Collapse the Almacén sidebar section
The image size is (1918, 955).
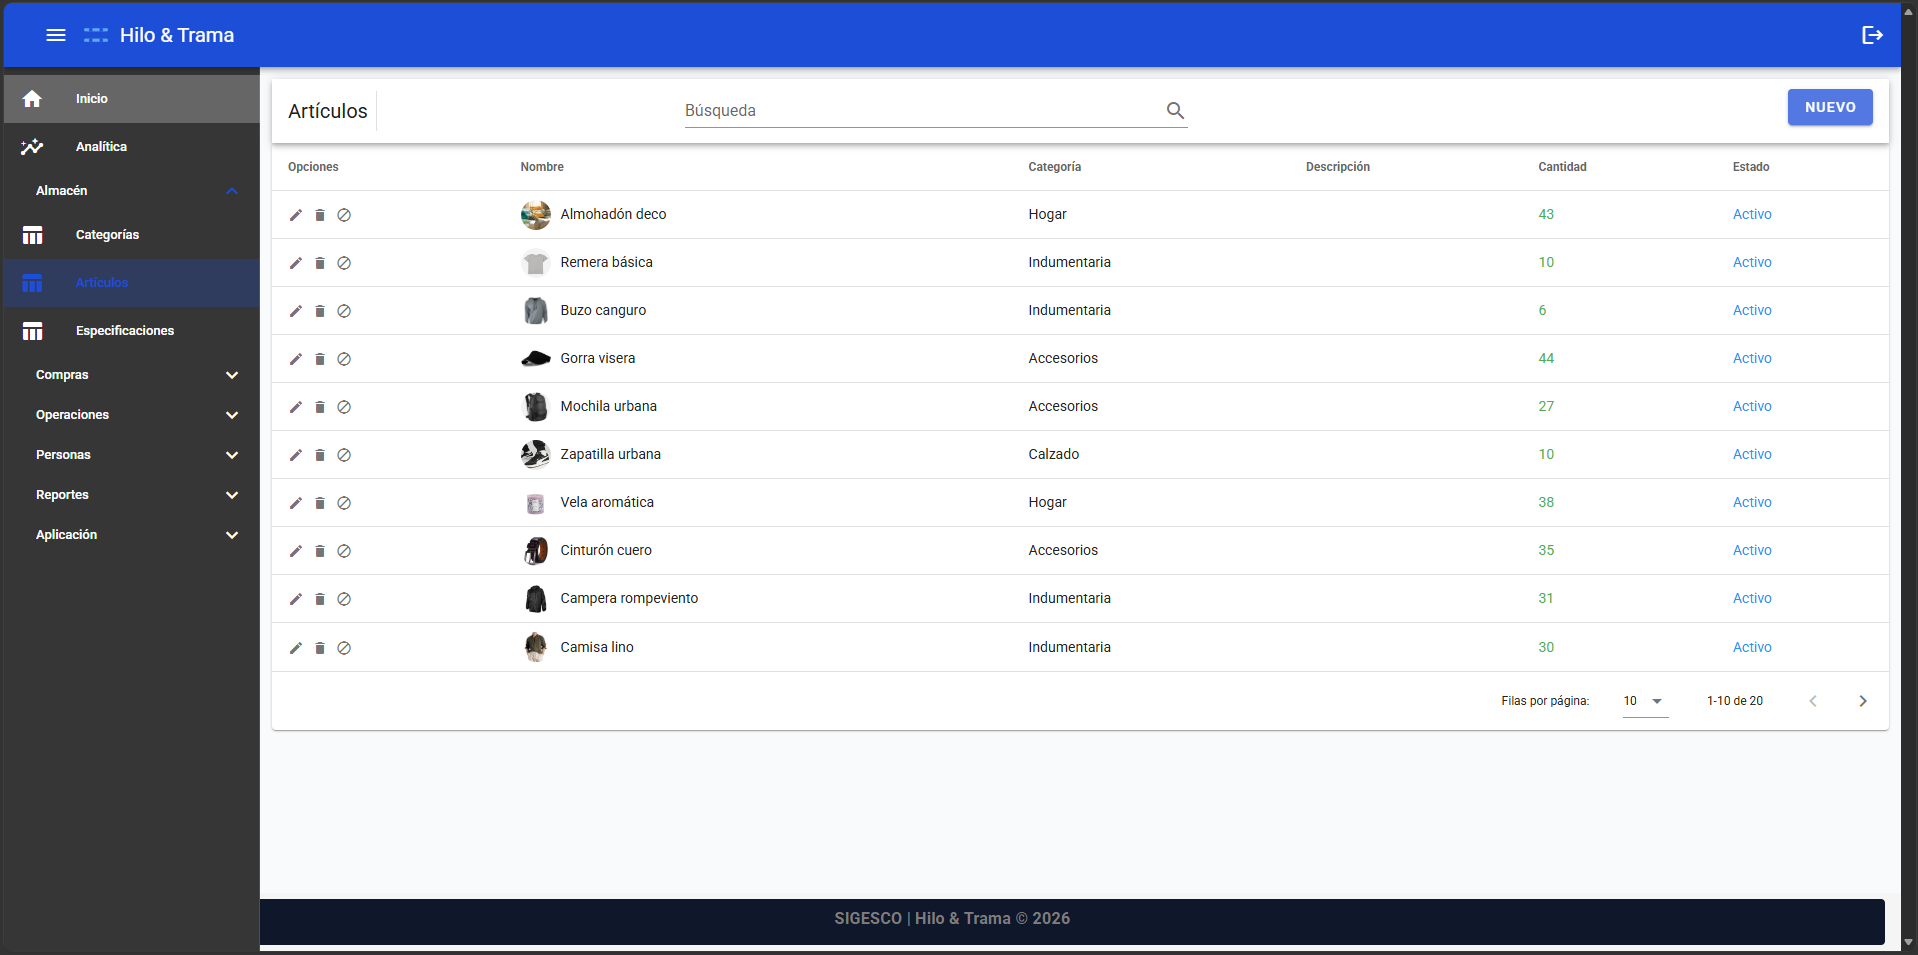pos(131,191)
